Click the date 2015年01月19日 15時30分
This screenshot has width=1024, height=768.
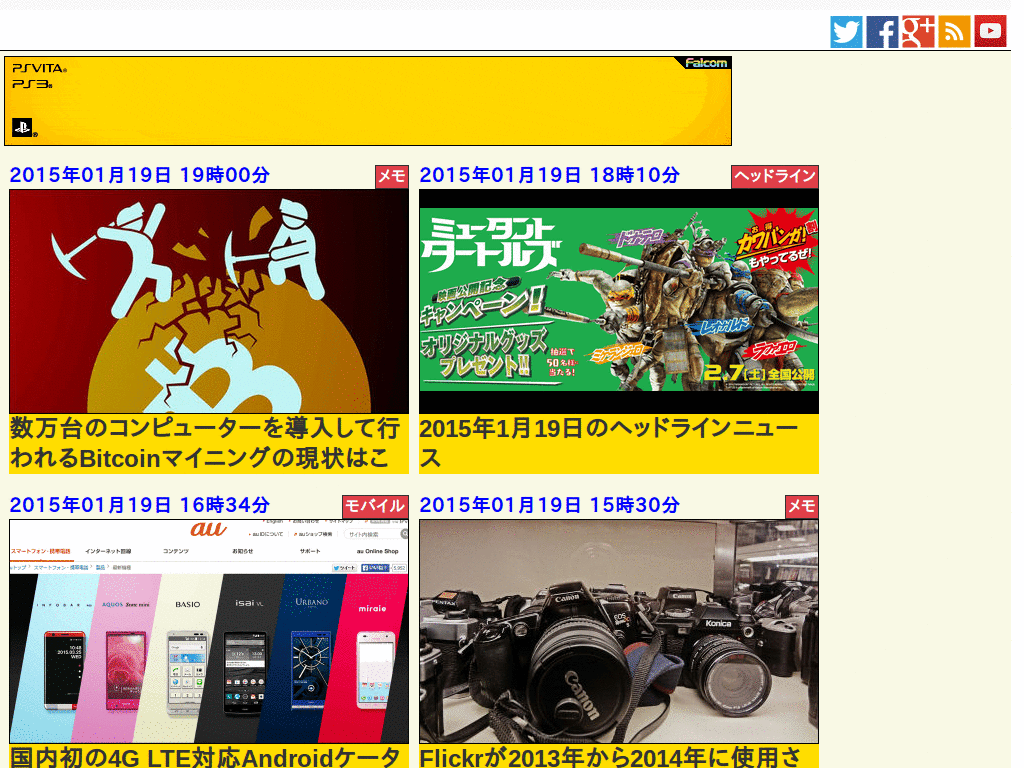(550, 505)
